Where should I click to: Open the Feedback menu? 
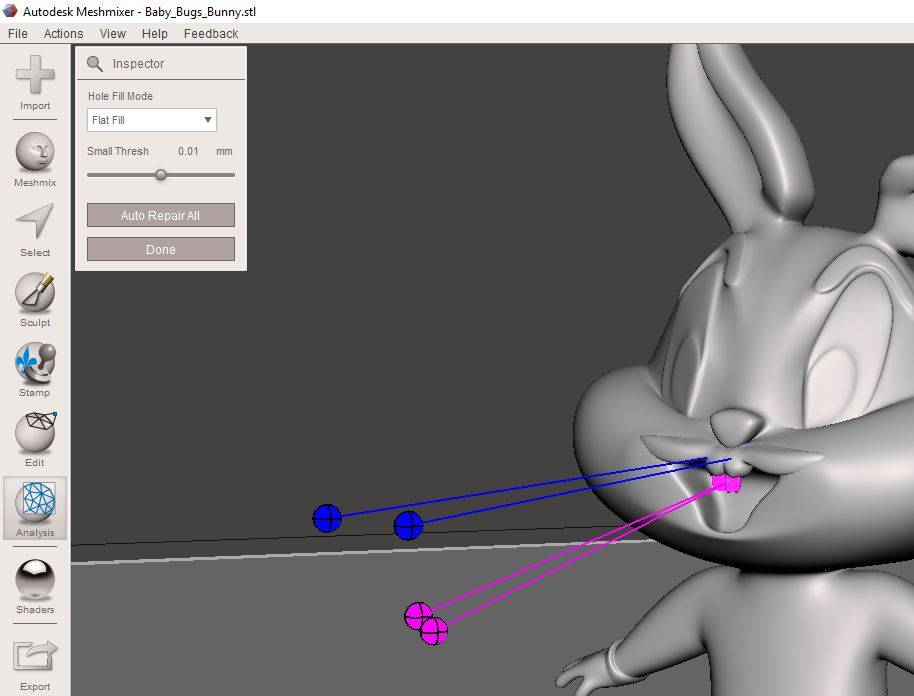coord(211,34)
